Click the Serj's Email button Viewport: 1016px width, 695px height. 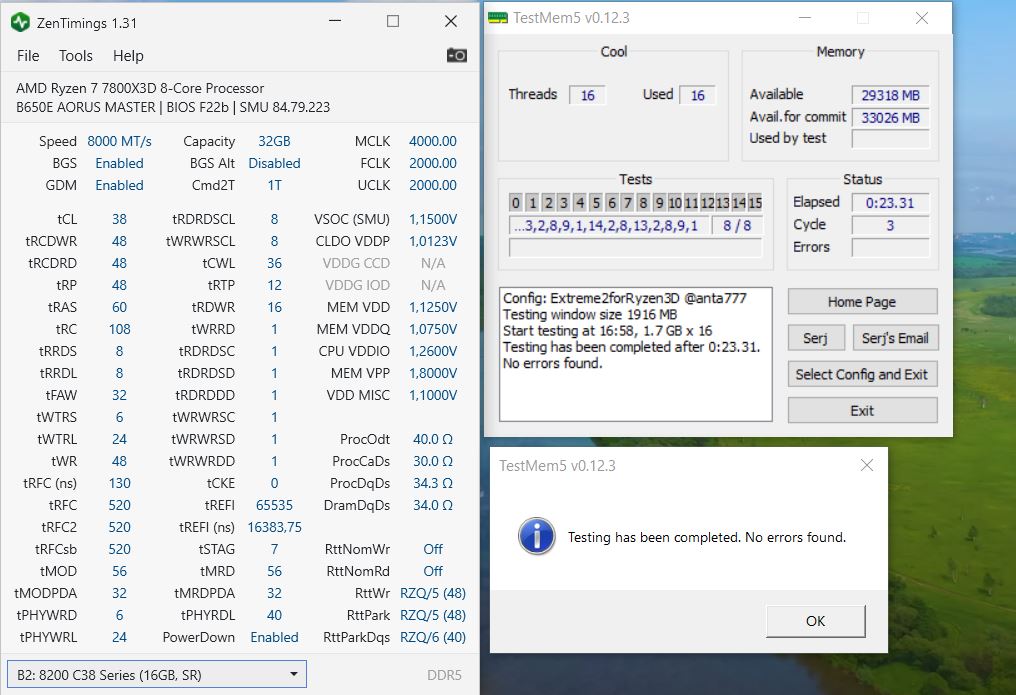[895, 338]
